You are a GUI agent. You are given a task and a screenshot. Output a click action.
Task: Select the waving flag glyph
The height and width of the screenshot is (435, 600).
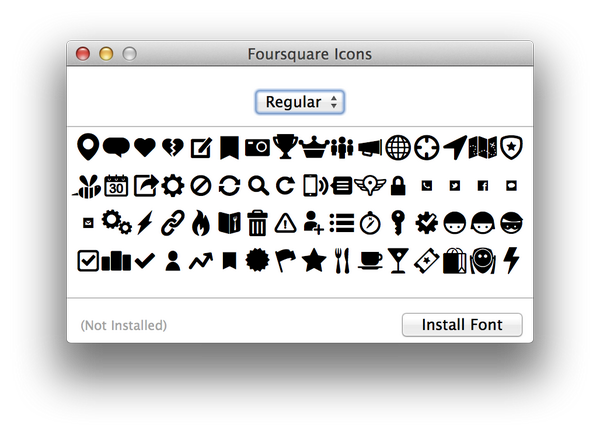tap(285, 261)
